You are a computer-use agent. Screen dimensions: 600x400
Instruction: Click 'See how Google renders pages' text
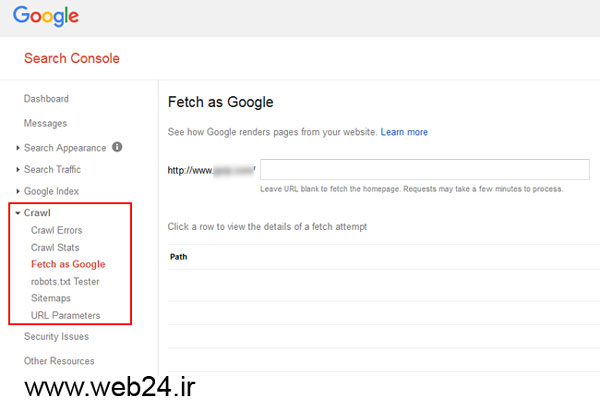[x=272, y=132]
